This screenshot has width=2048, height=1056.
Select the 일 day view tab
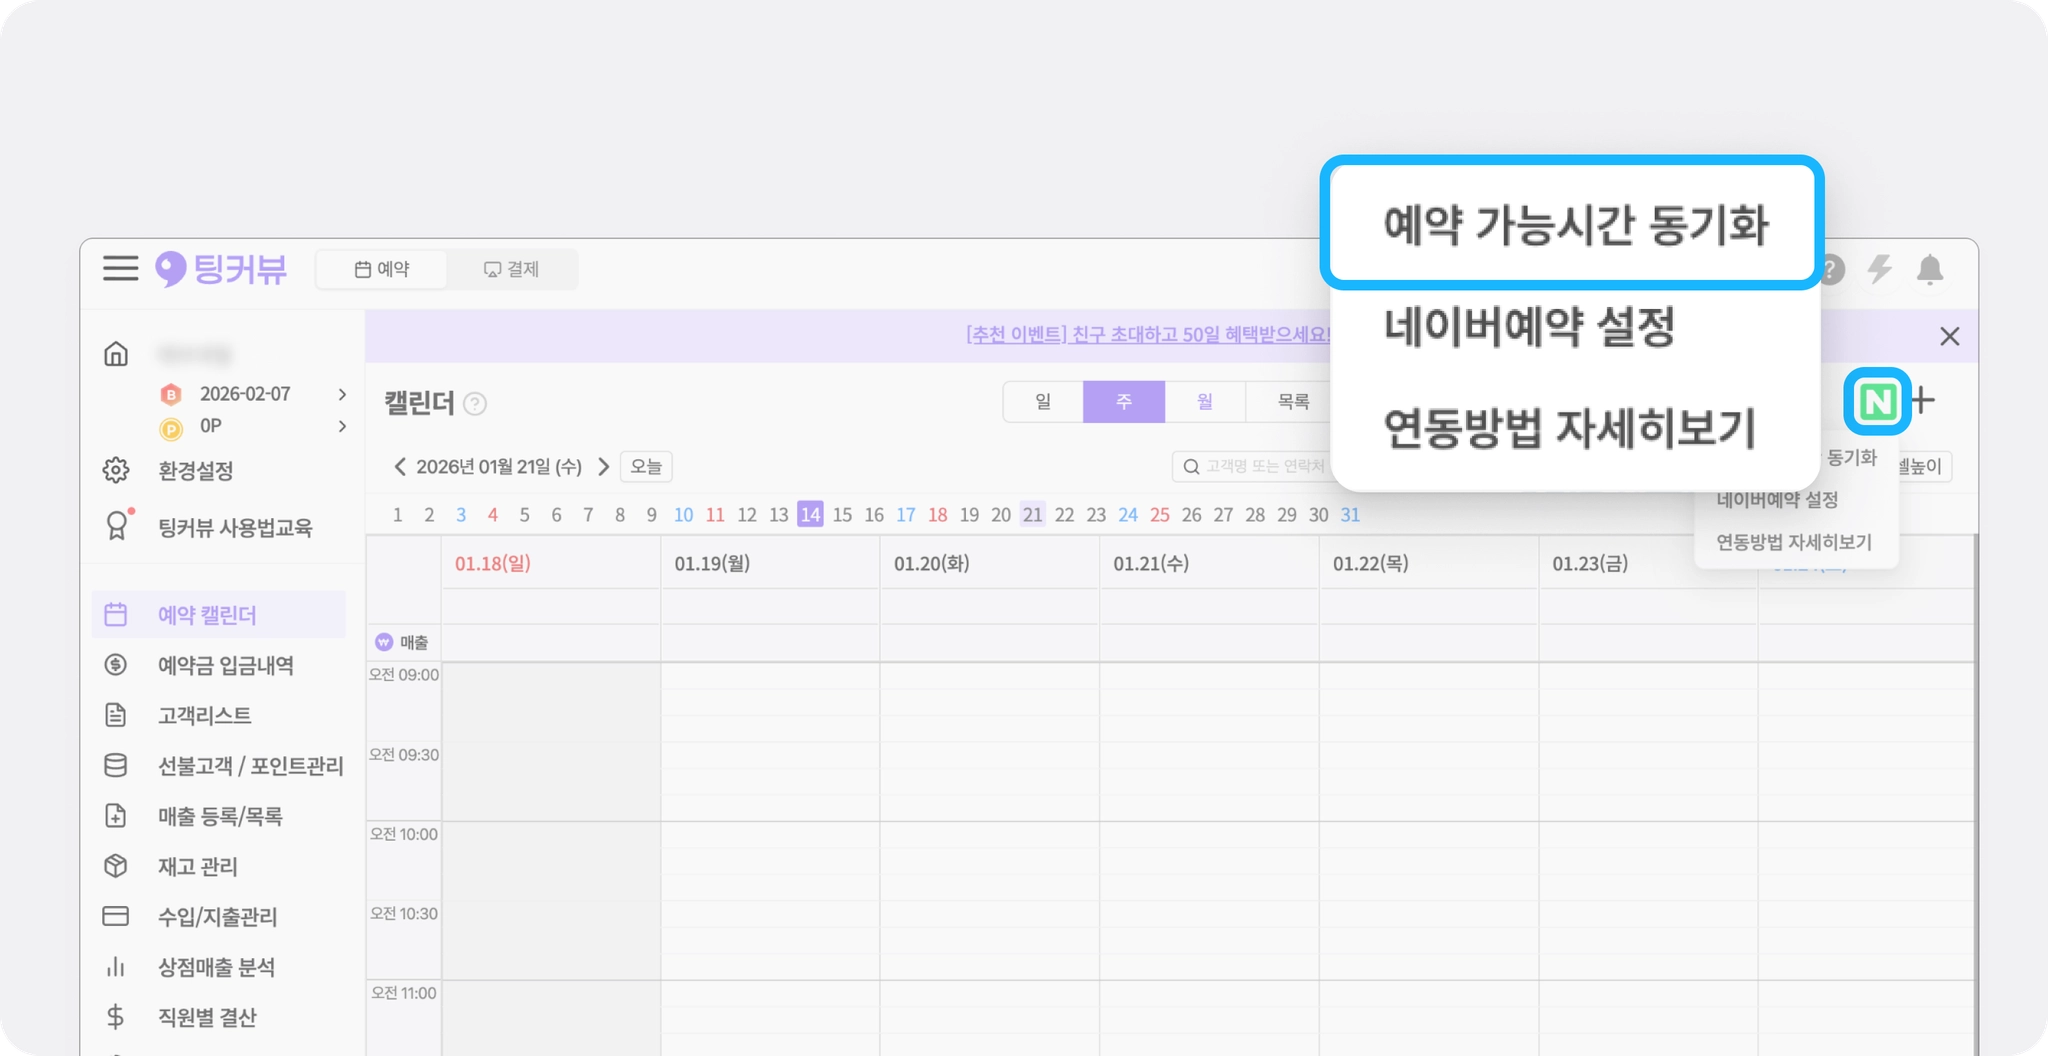[x=1043, y=402]
